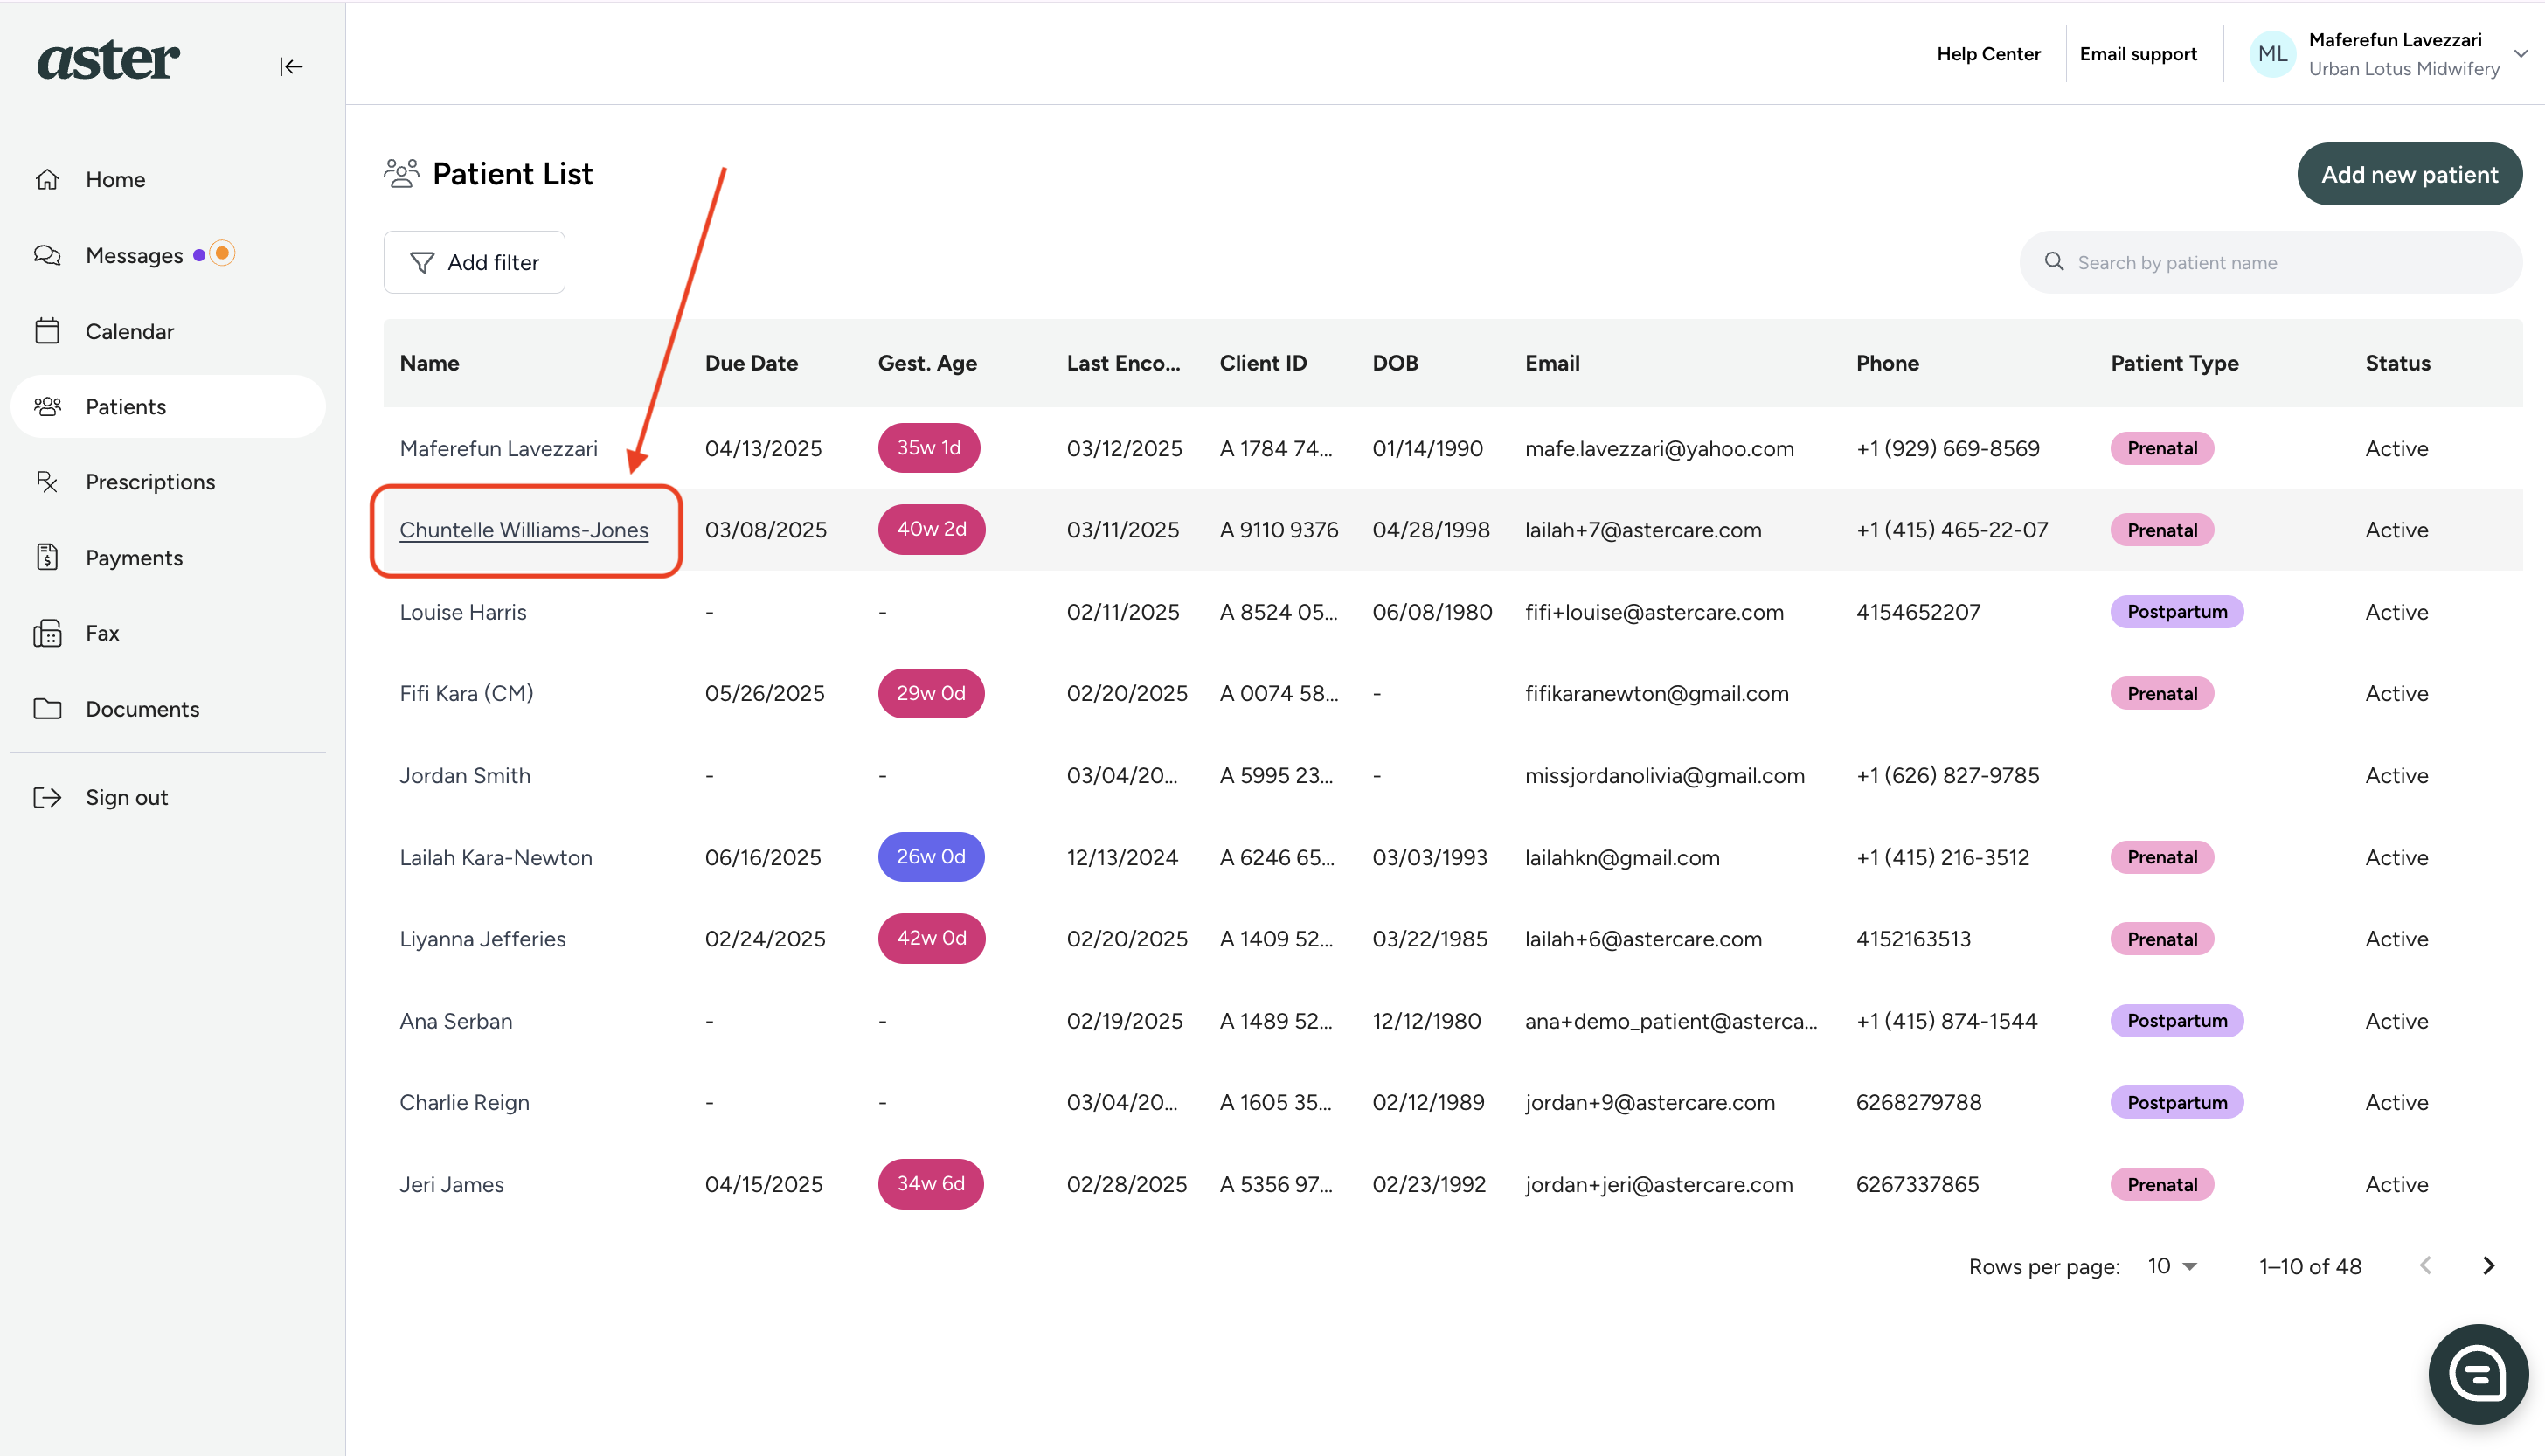Click Louise Harris in the patient list
This screenshot has height=1456, width=2545.
click(463, 612)
